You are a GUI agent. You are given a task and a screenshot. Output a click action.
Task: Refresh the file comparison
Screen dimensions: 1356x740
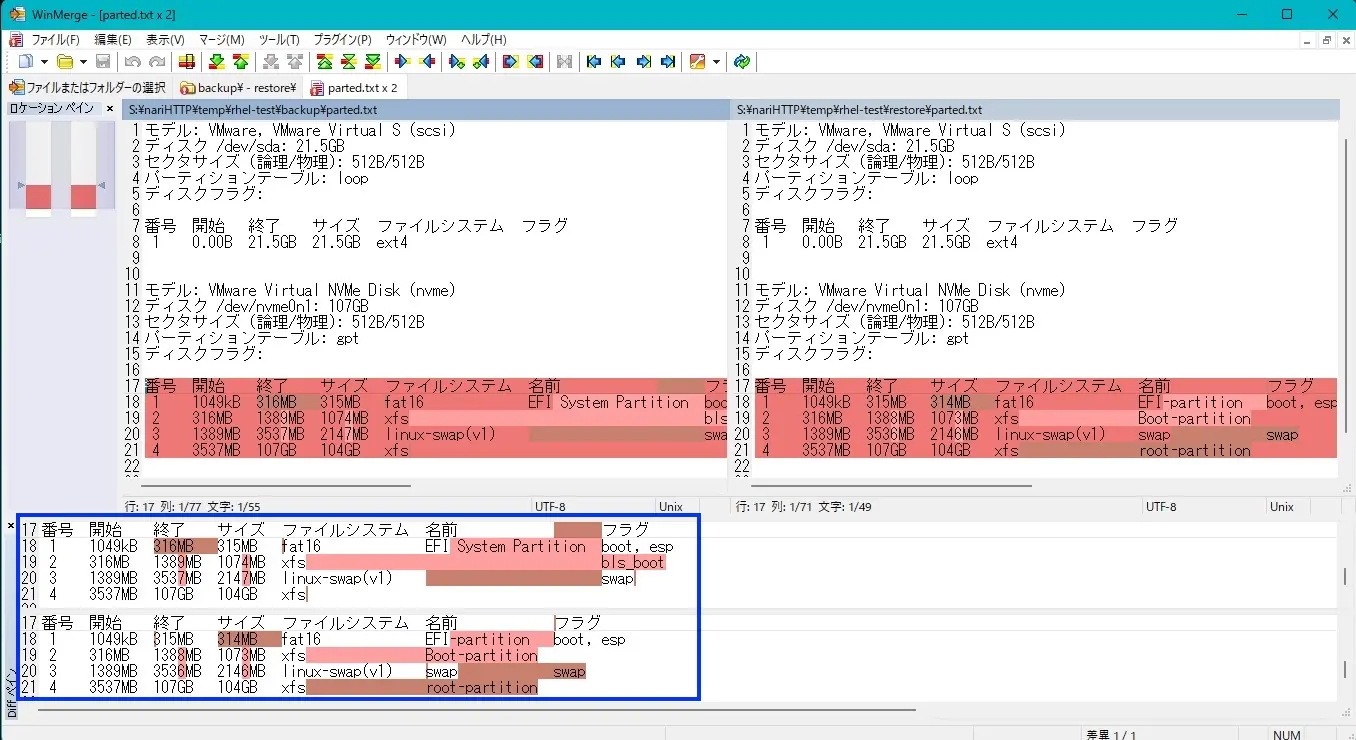[742, 62]
